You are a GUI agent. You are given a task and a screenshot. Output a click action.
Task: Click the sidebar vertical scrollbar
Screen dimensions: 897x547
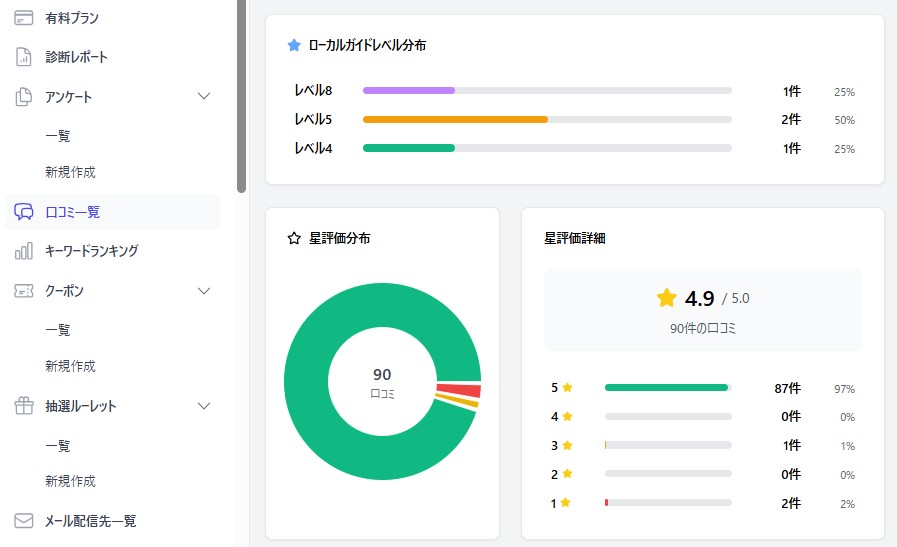[241, 95]
